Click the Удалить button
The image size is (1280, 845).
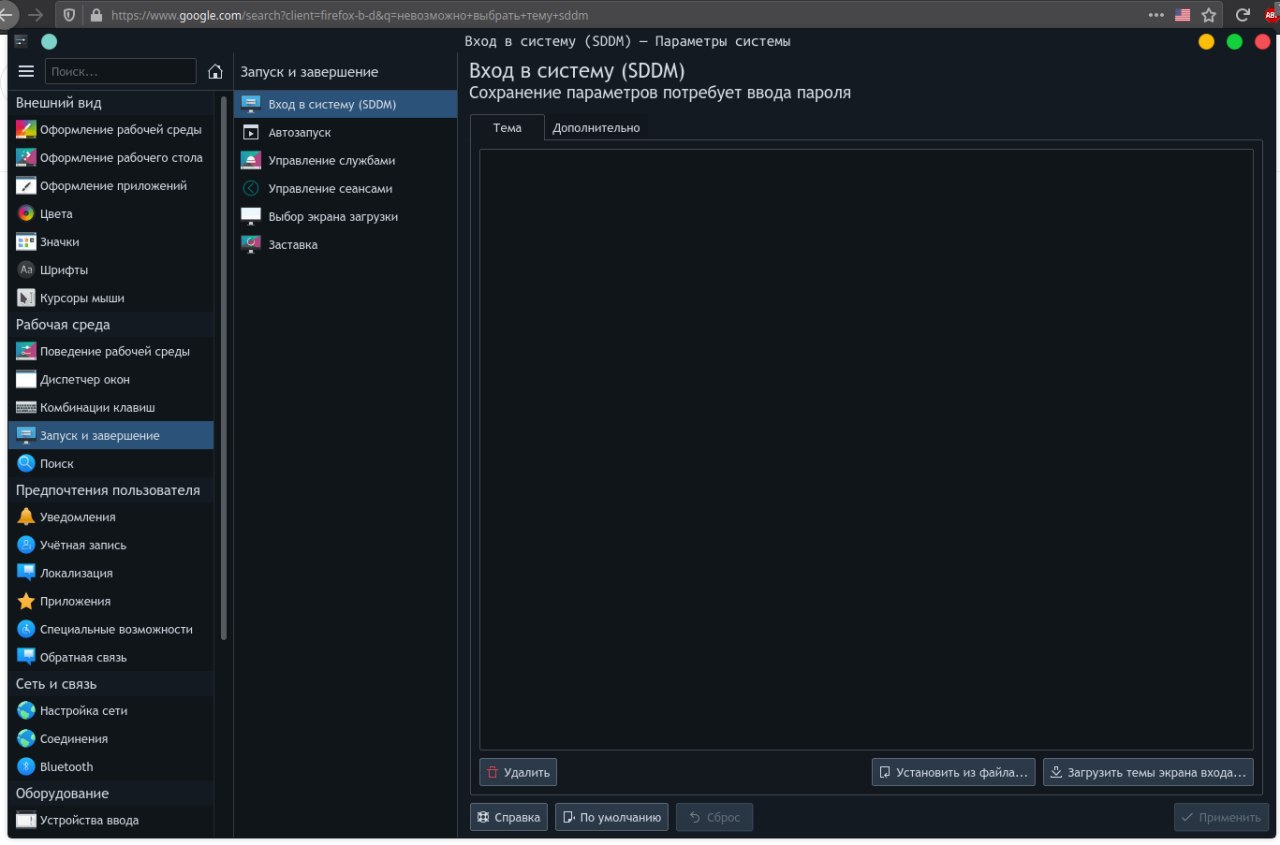(518, 772)
